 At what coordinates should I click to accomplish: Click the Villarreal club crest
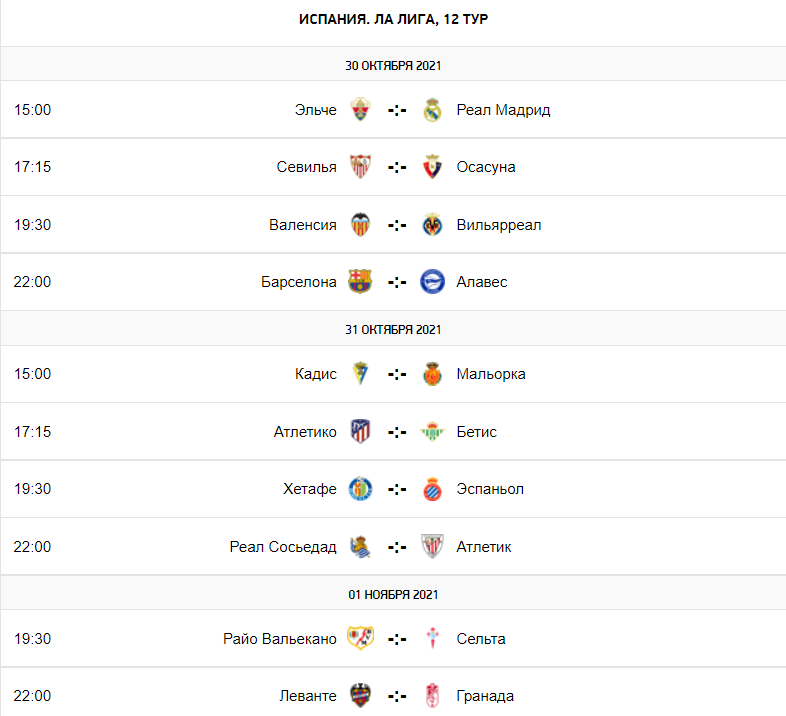pos(432,225)
